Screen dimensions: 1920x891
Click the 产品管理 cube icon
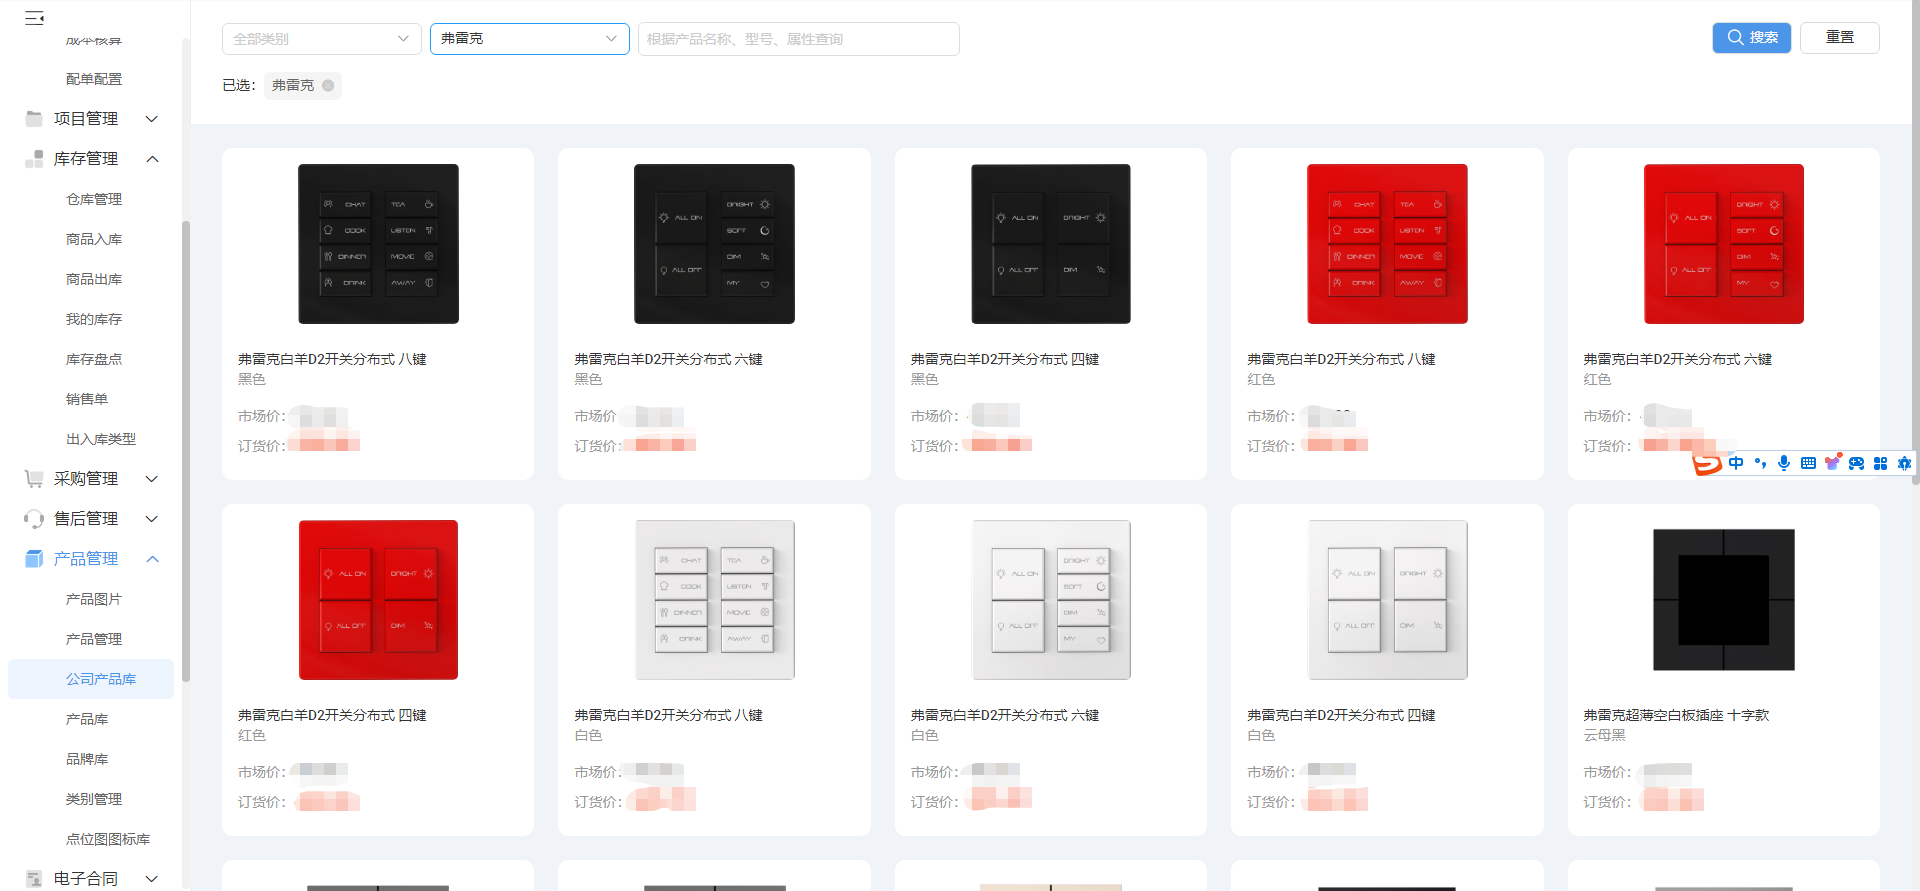(x=34, y=559)
